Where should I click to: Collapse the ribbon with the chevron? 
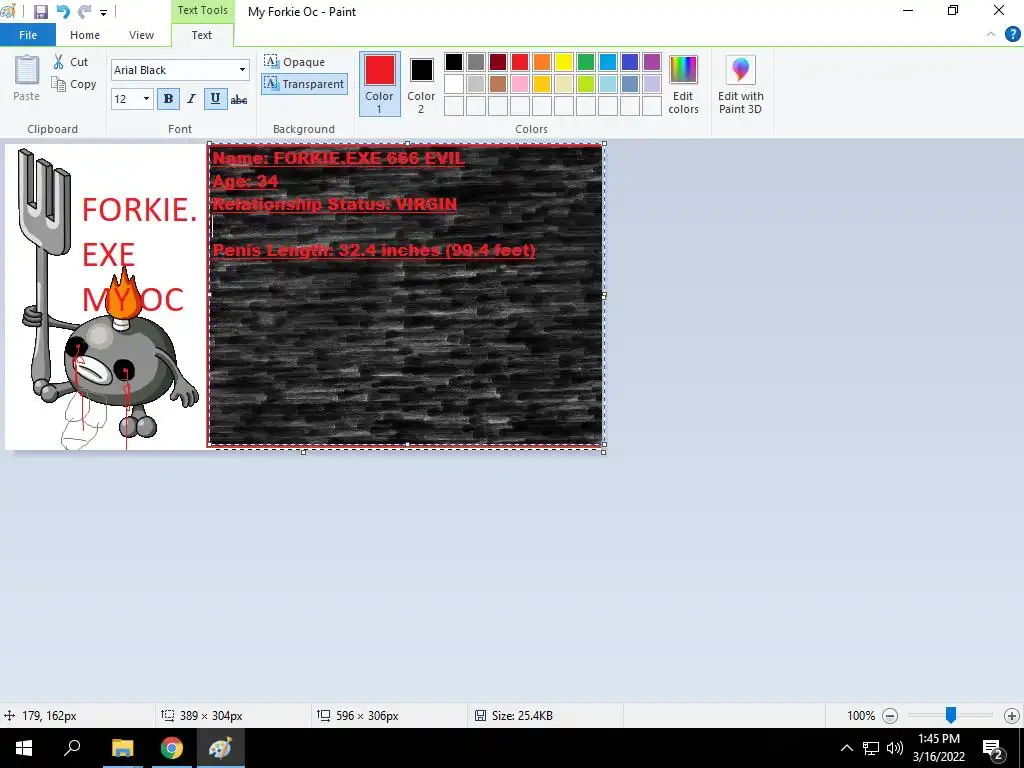click(x=991, y=35)
